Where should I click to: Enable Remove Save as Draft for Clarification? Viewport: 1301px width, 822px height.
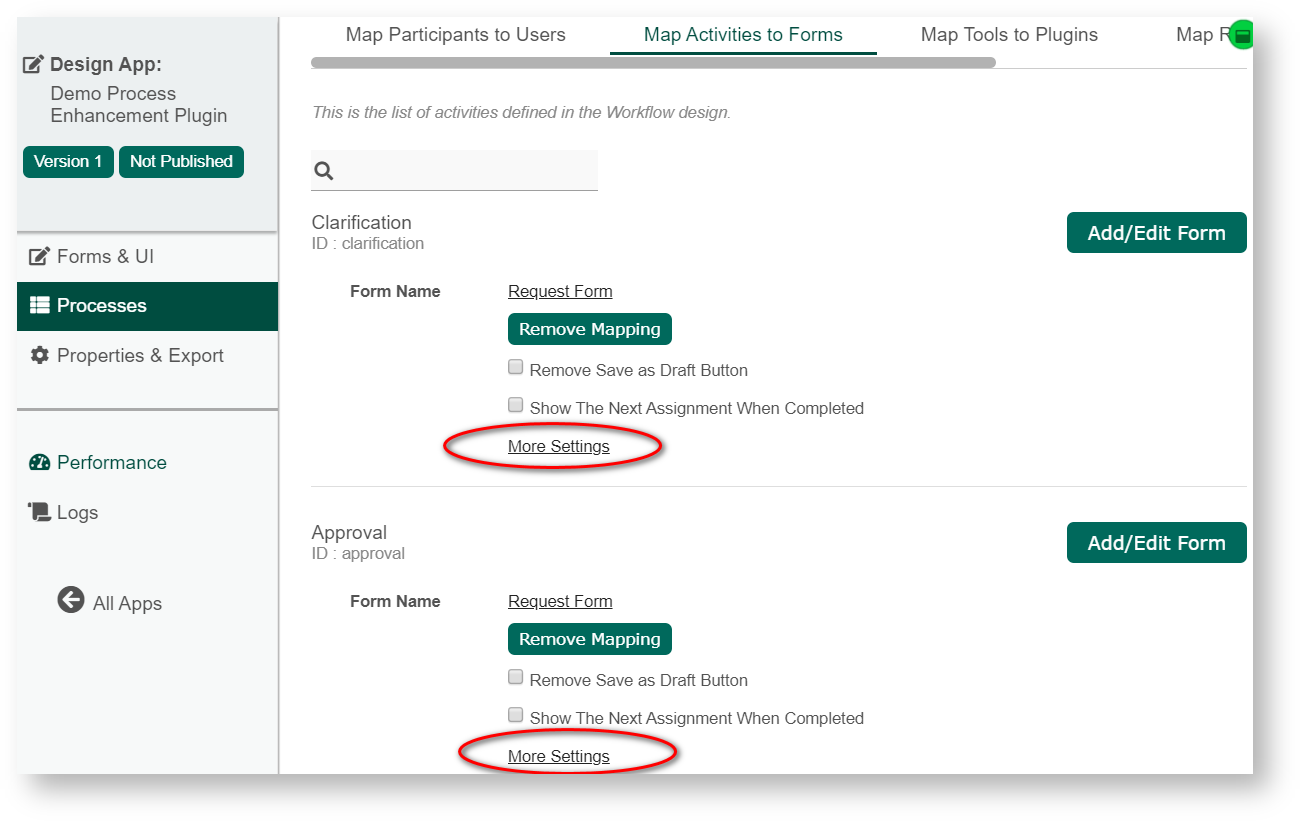516,367
